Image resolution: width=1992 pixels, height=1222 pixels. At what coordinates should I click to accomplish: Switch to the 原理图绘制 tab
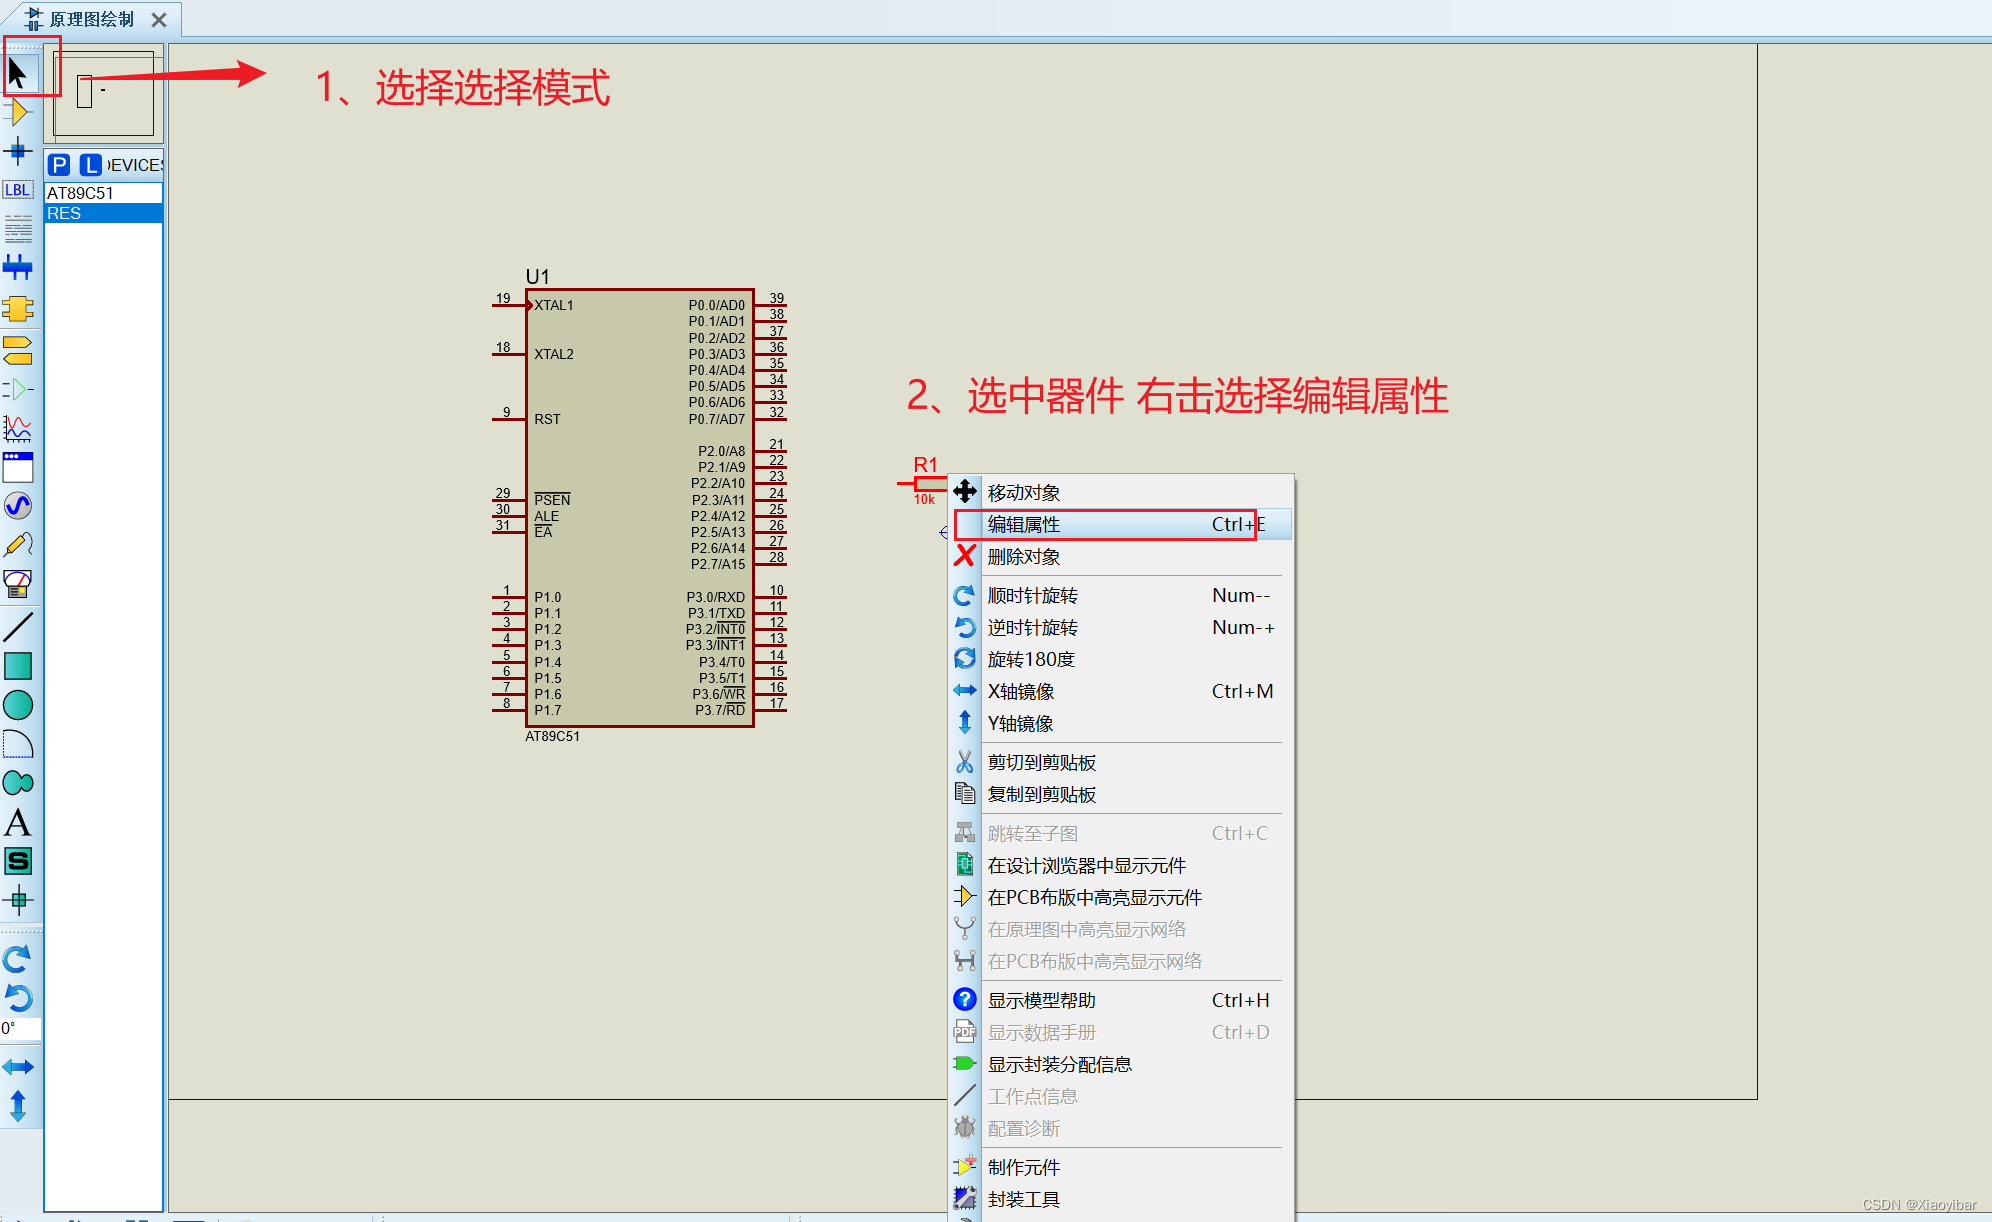click(91, 19)
